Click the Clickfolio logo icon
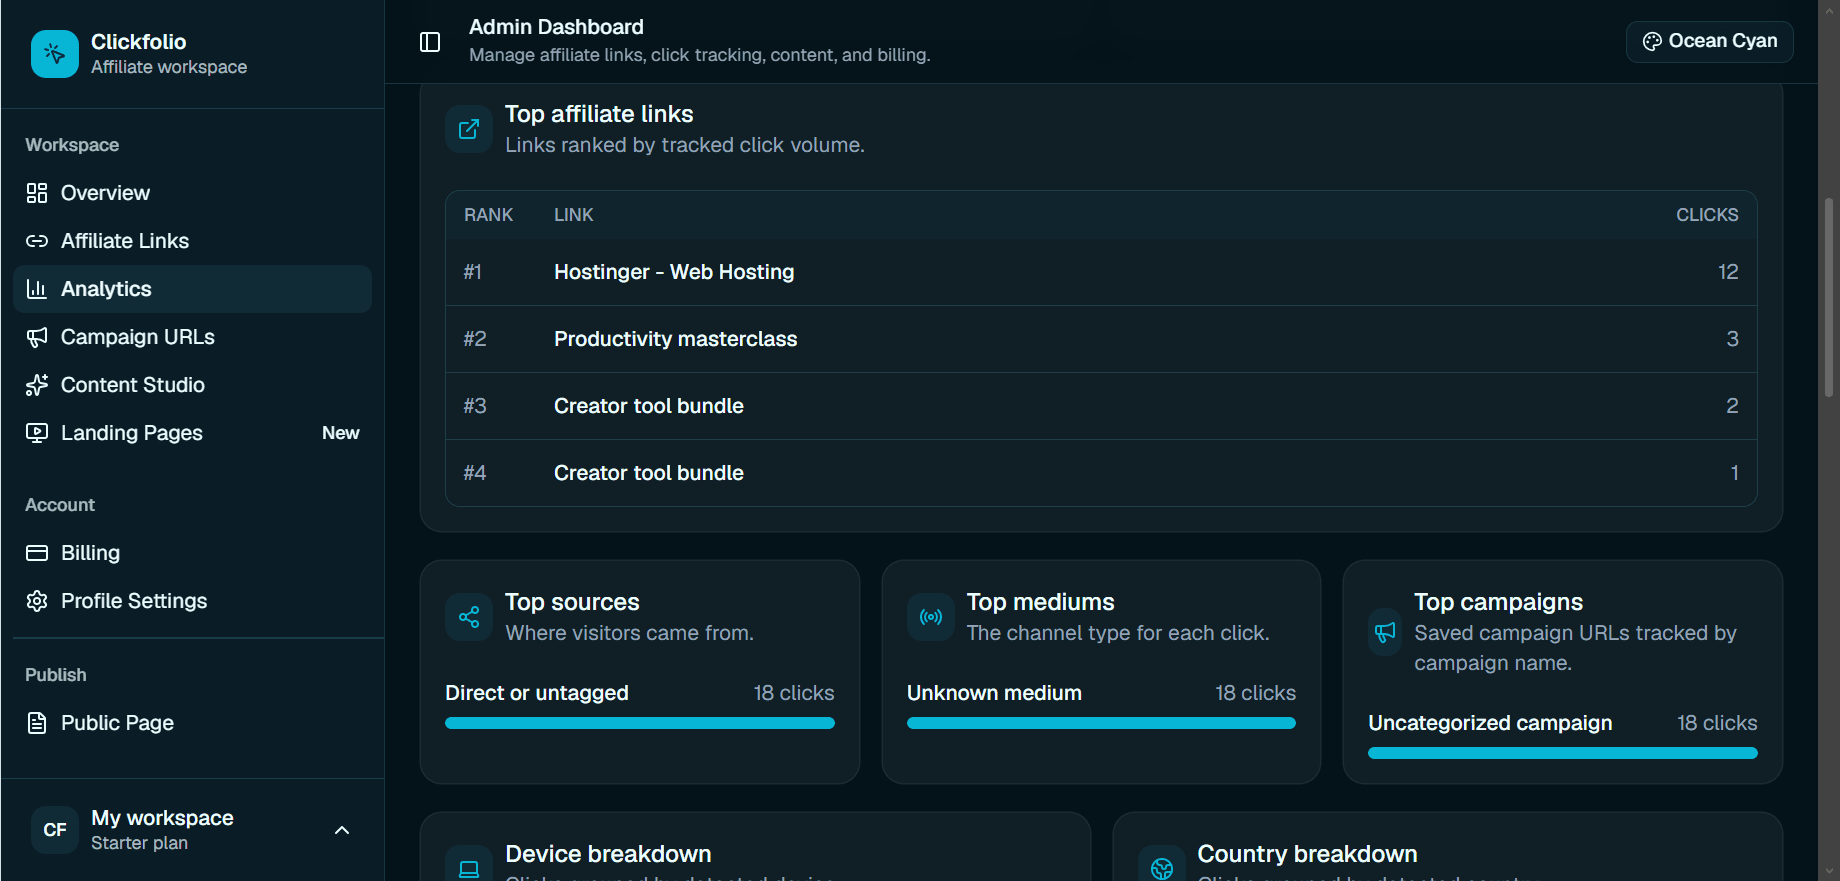Screen dimensions: 1840x881 coord(55,54)
